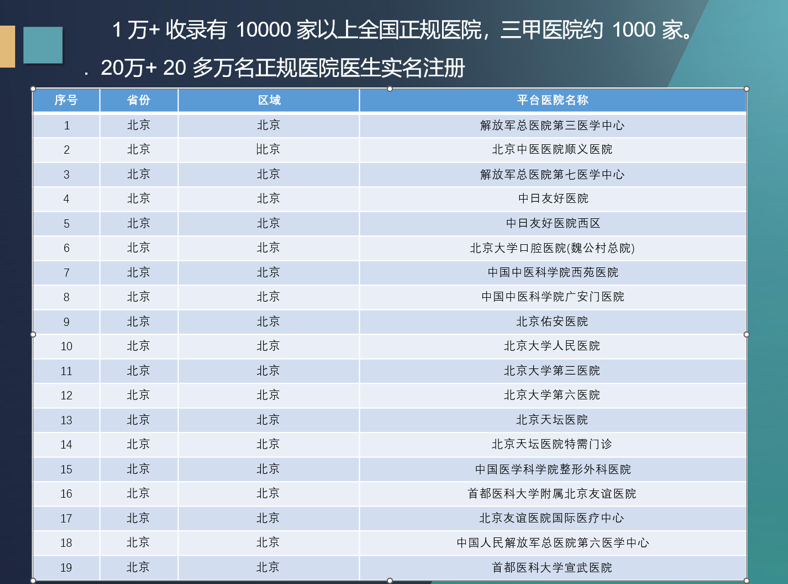Click the table's top-right corner handle
The width and height of the screenshot is (788, 584).
tap(747, 88)
